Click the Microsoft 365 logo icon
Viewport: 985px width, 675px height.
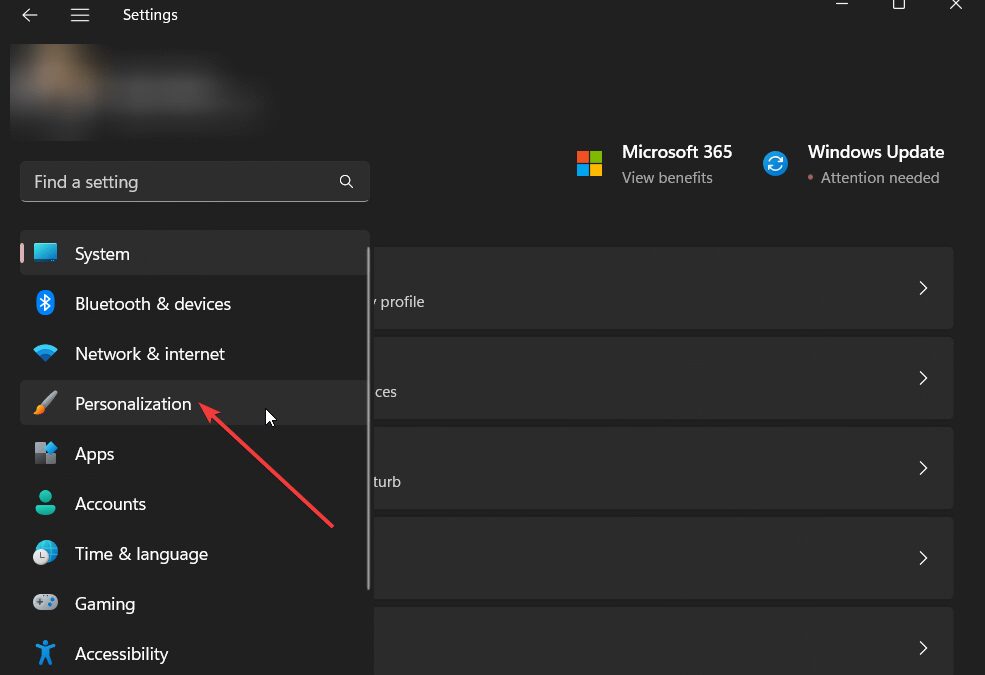(x=590, y=162)
